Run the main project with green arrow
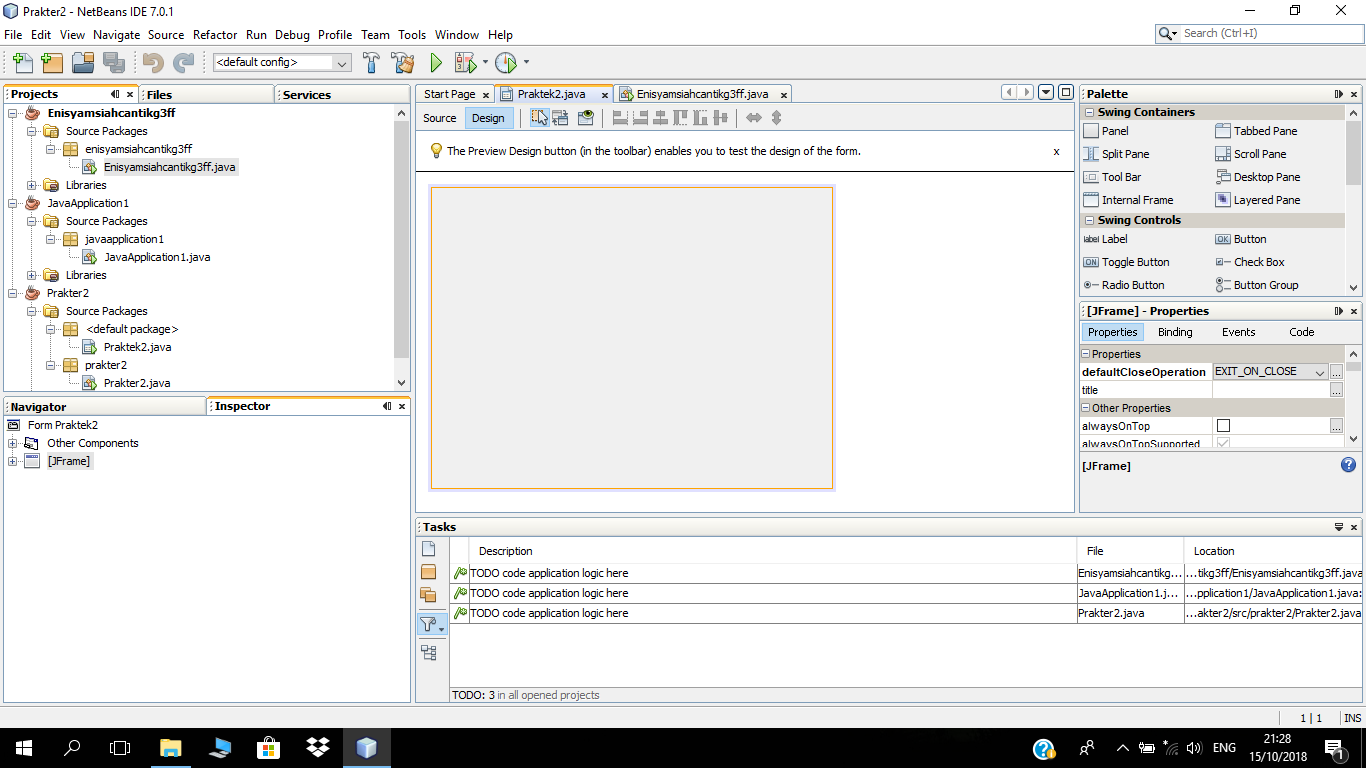The width and height of the screenshot is (1366, 768). click(x=435, y=62)
